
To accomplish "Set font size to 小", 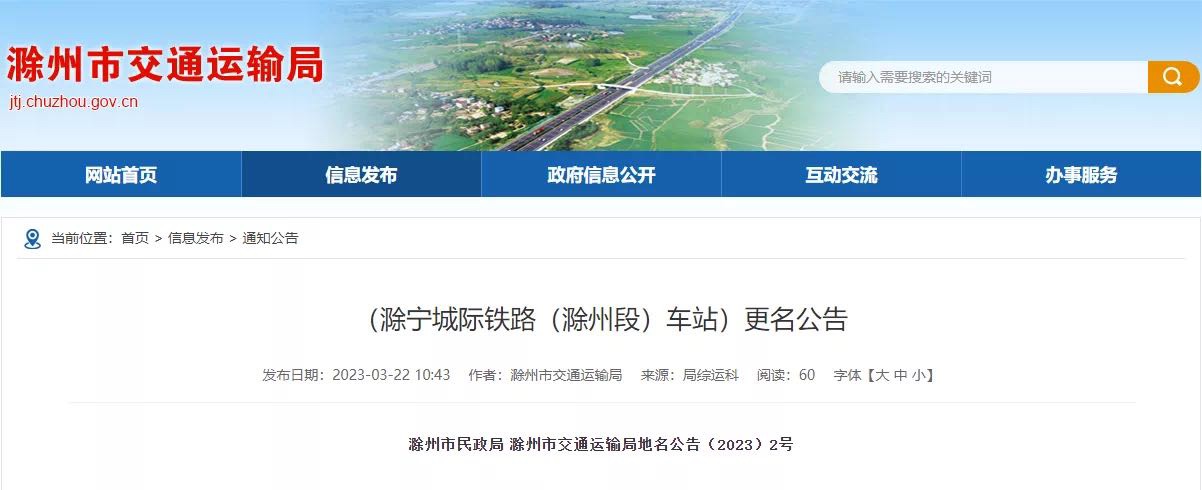I will [x=919, y=375].
